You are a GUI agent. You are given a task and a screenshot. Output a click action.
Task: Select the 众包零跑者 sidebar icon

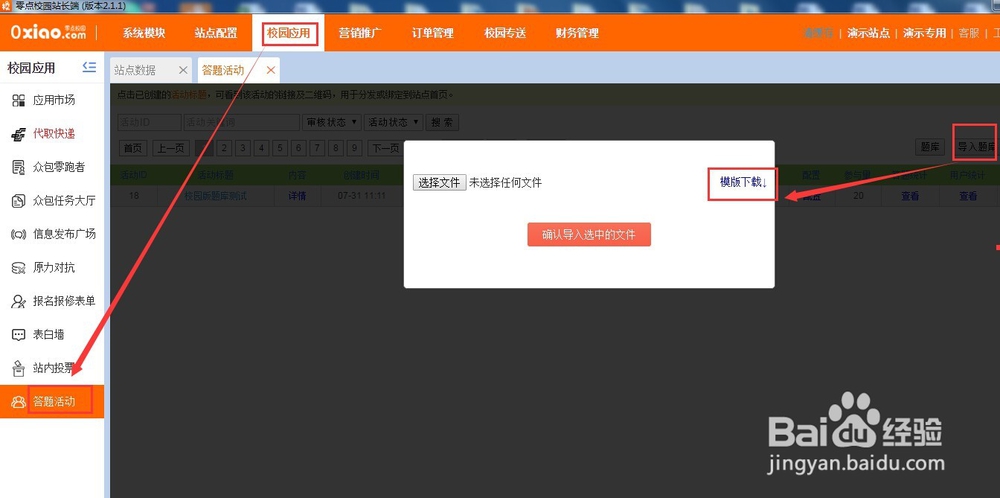(x=18, y=167)
